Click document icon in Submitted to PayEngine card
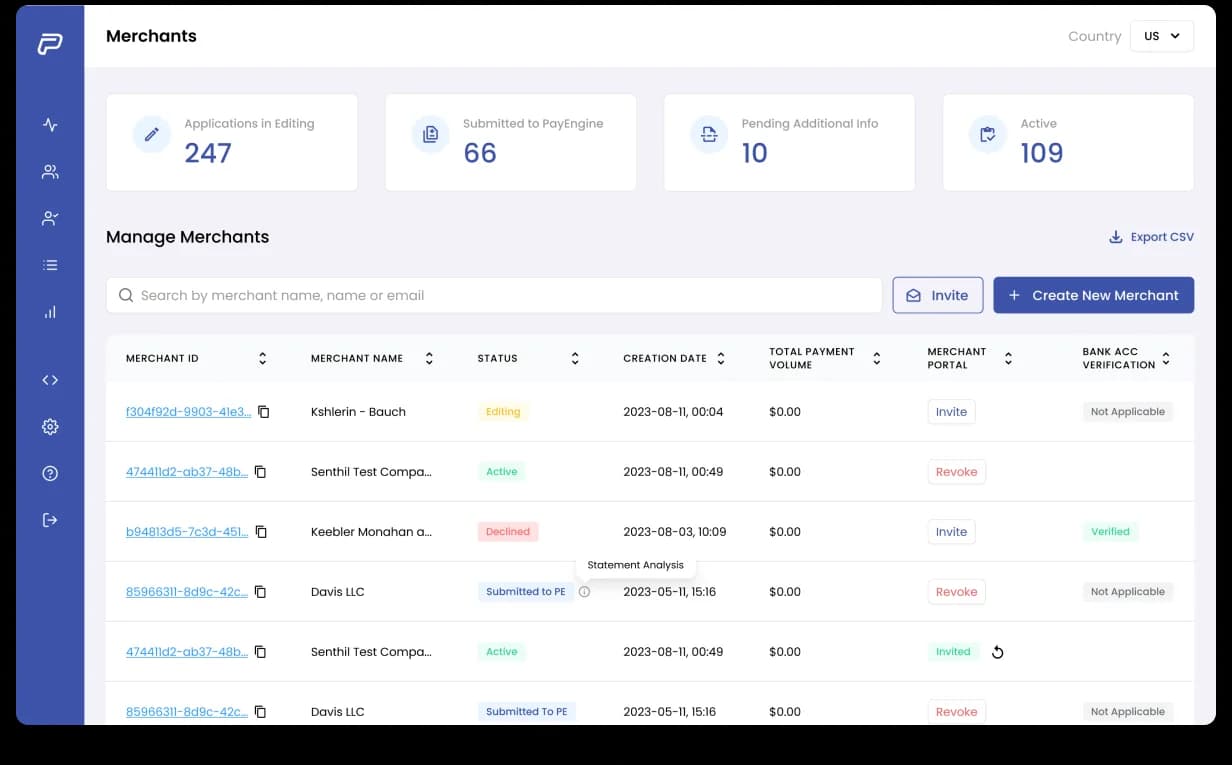The height and width of the screenshot is (765, 1232). point(431,134)
